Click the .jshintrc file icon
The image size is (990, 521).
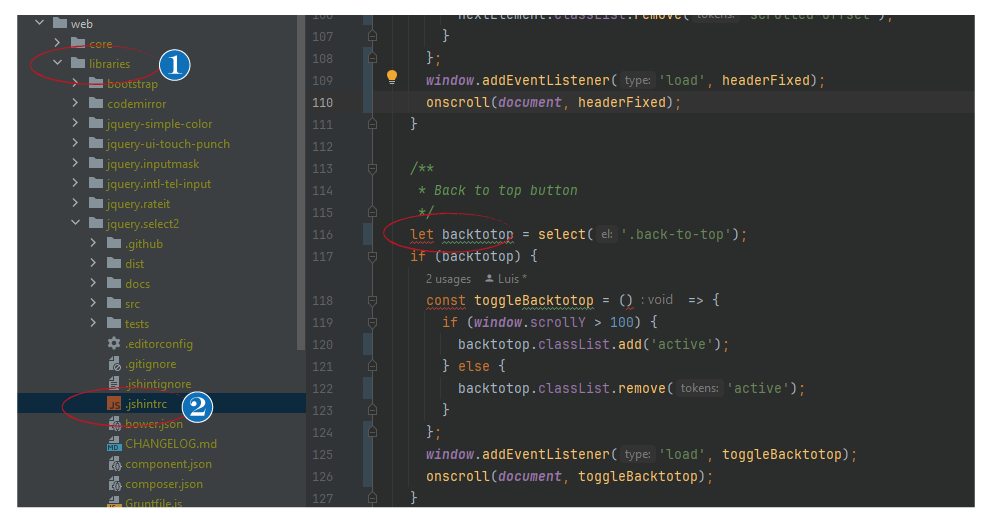coord(114,404)
